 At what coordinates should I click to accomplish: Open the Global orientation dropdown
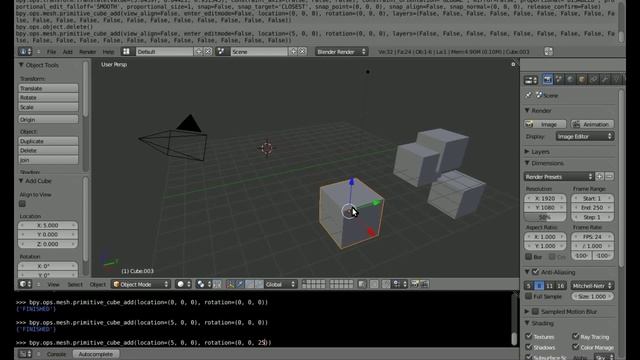pyautogui.click(x=280, y=284)
